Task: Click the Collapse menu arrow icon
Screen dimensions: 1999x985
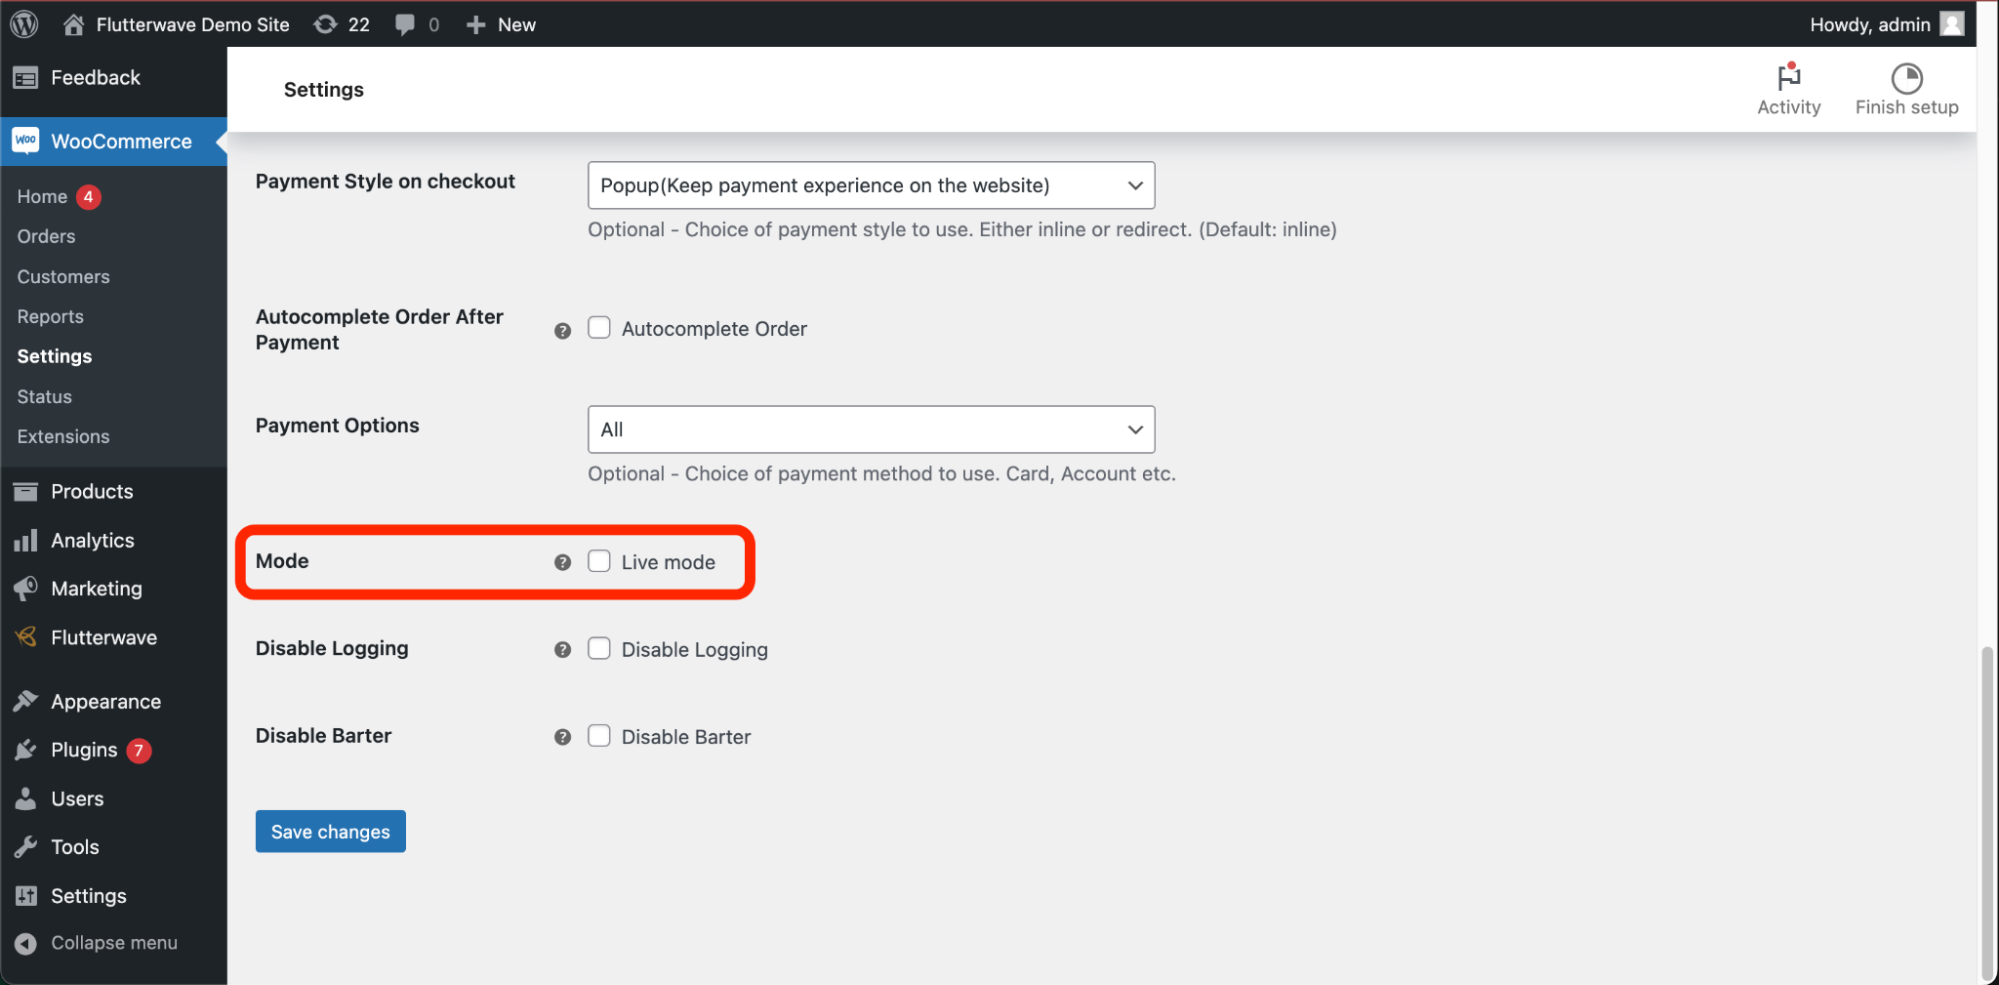Action: click(x=26, y=943)
